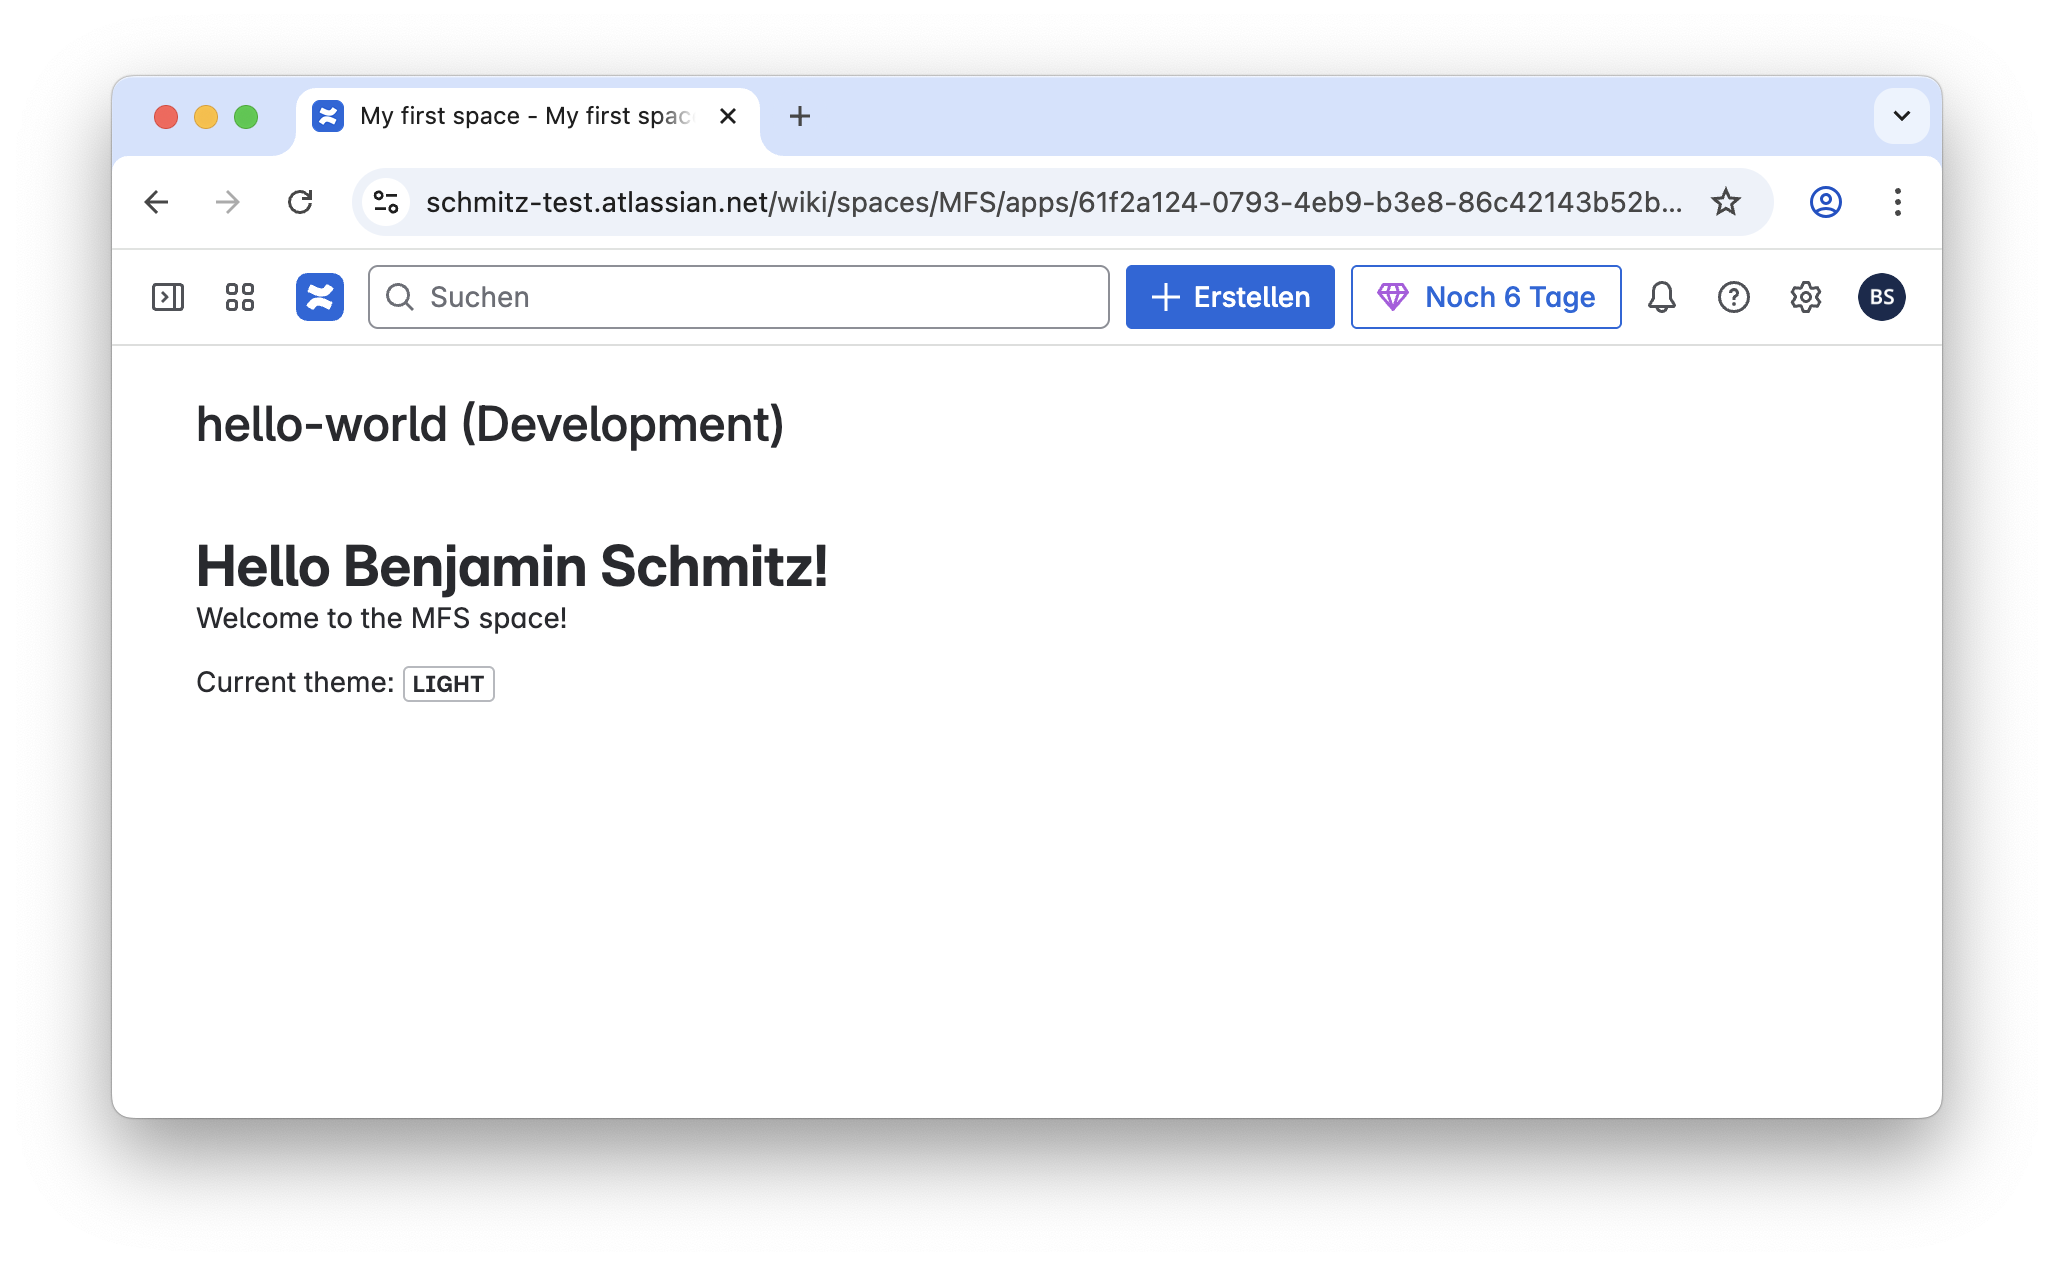Bookmark this page with the star icon
The width and height of the screenshot is (2054, 1266).
(x=1726, y=202)
